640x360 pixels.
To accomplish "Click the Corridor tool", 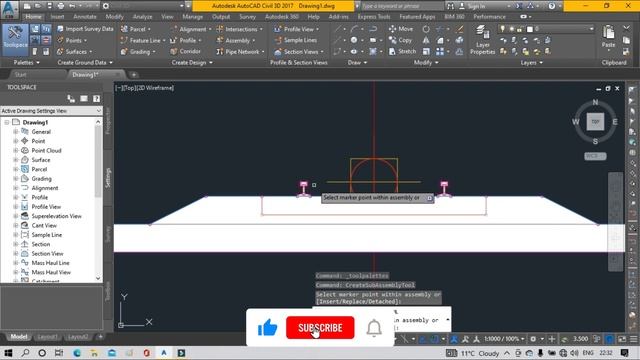I will (x=186, y=51).
